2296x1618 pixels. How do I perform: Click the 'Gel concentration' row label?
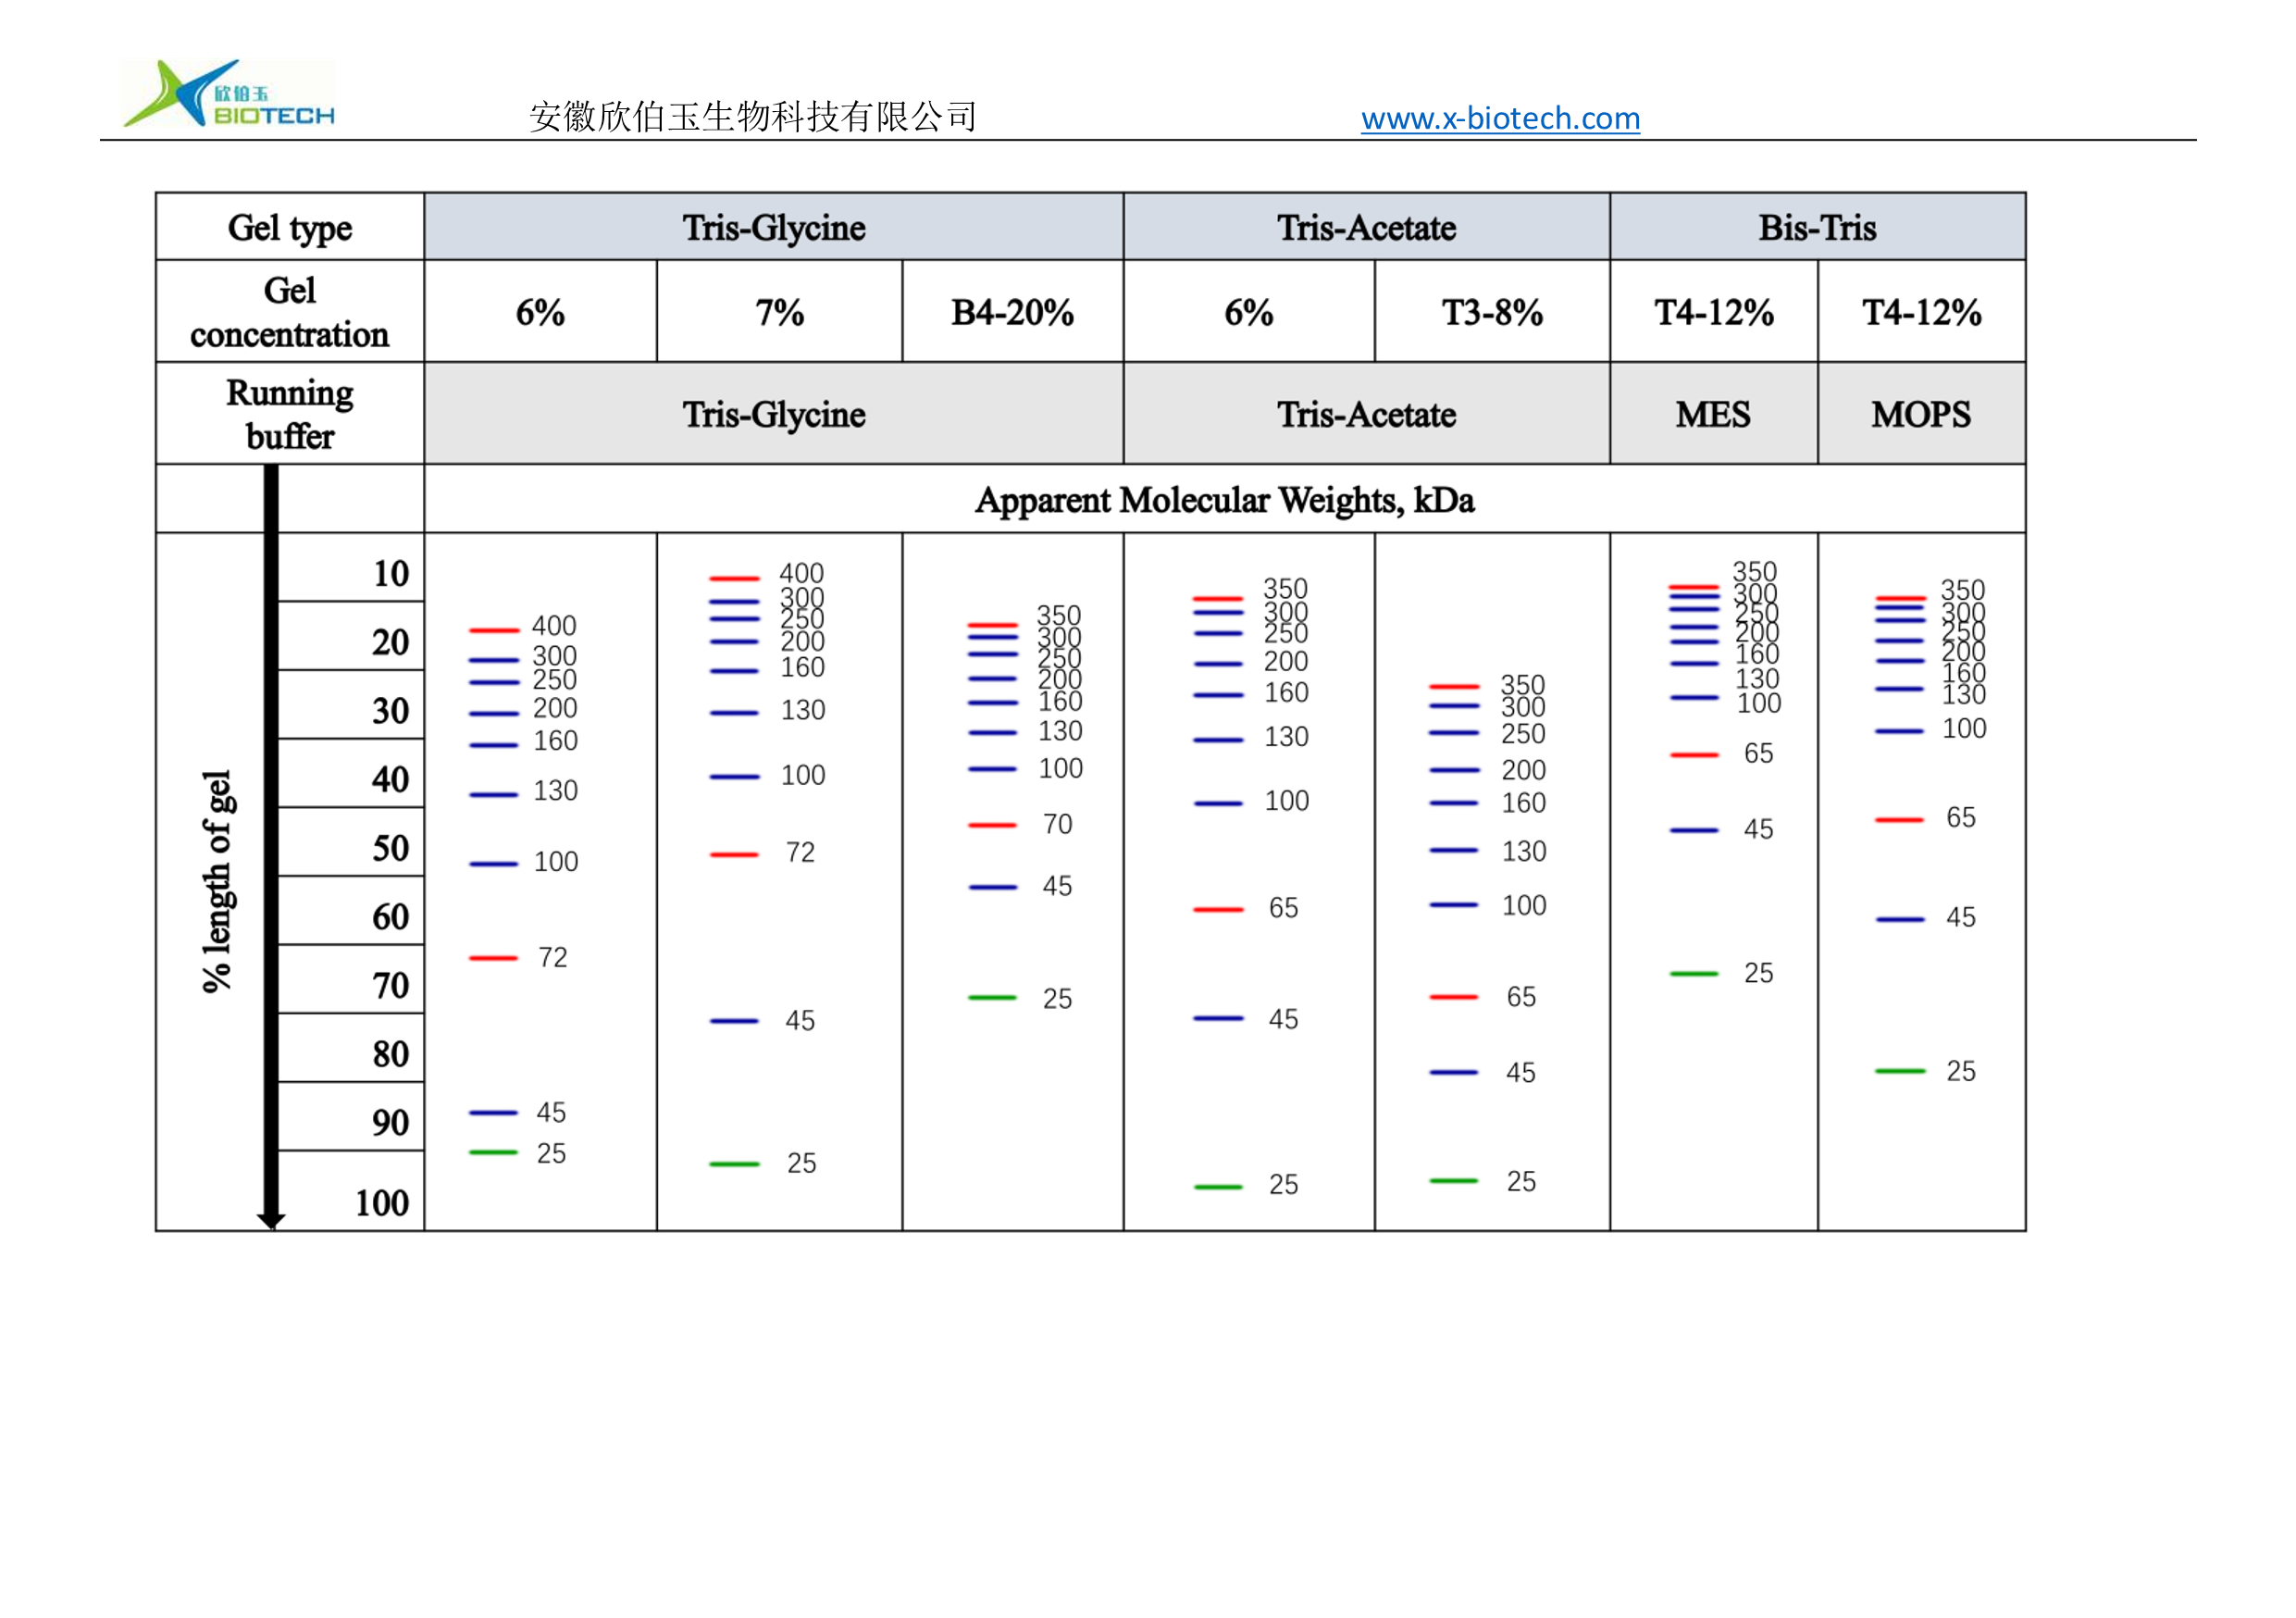click(290, 312)
